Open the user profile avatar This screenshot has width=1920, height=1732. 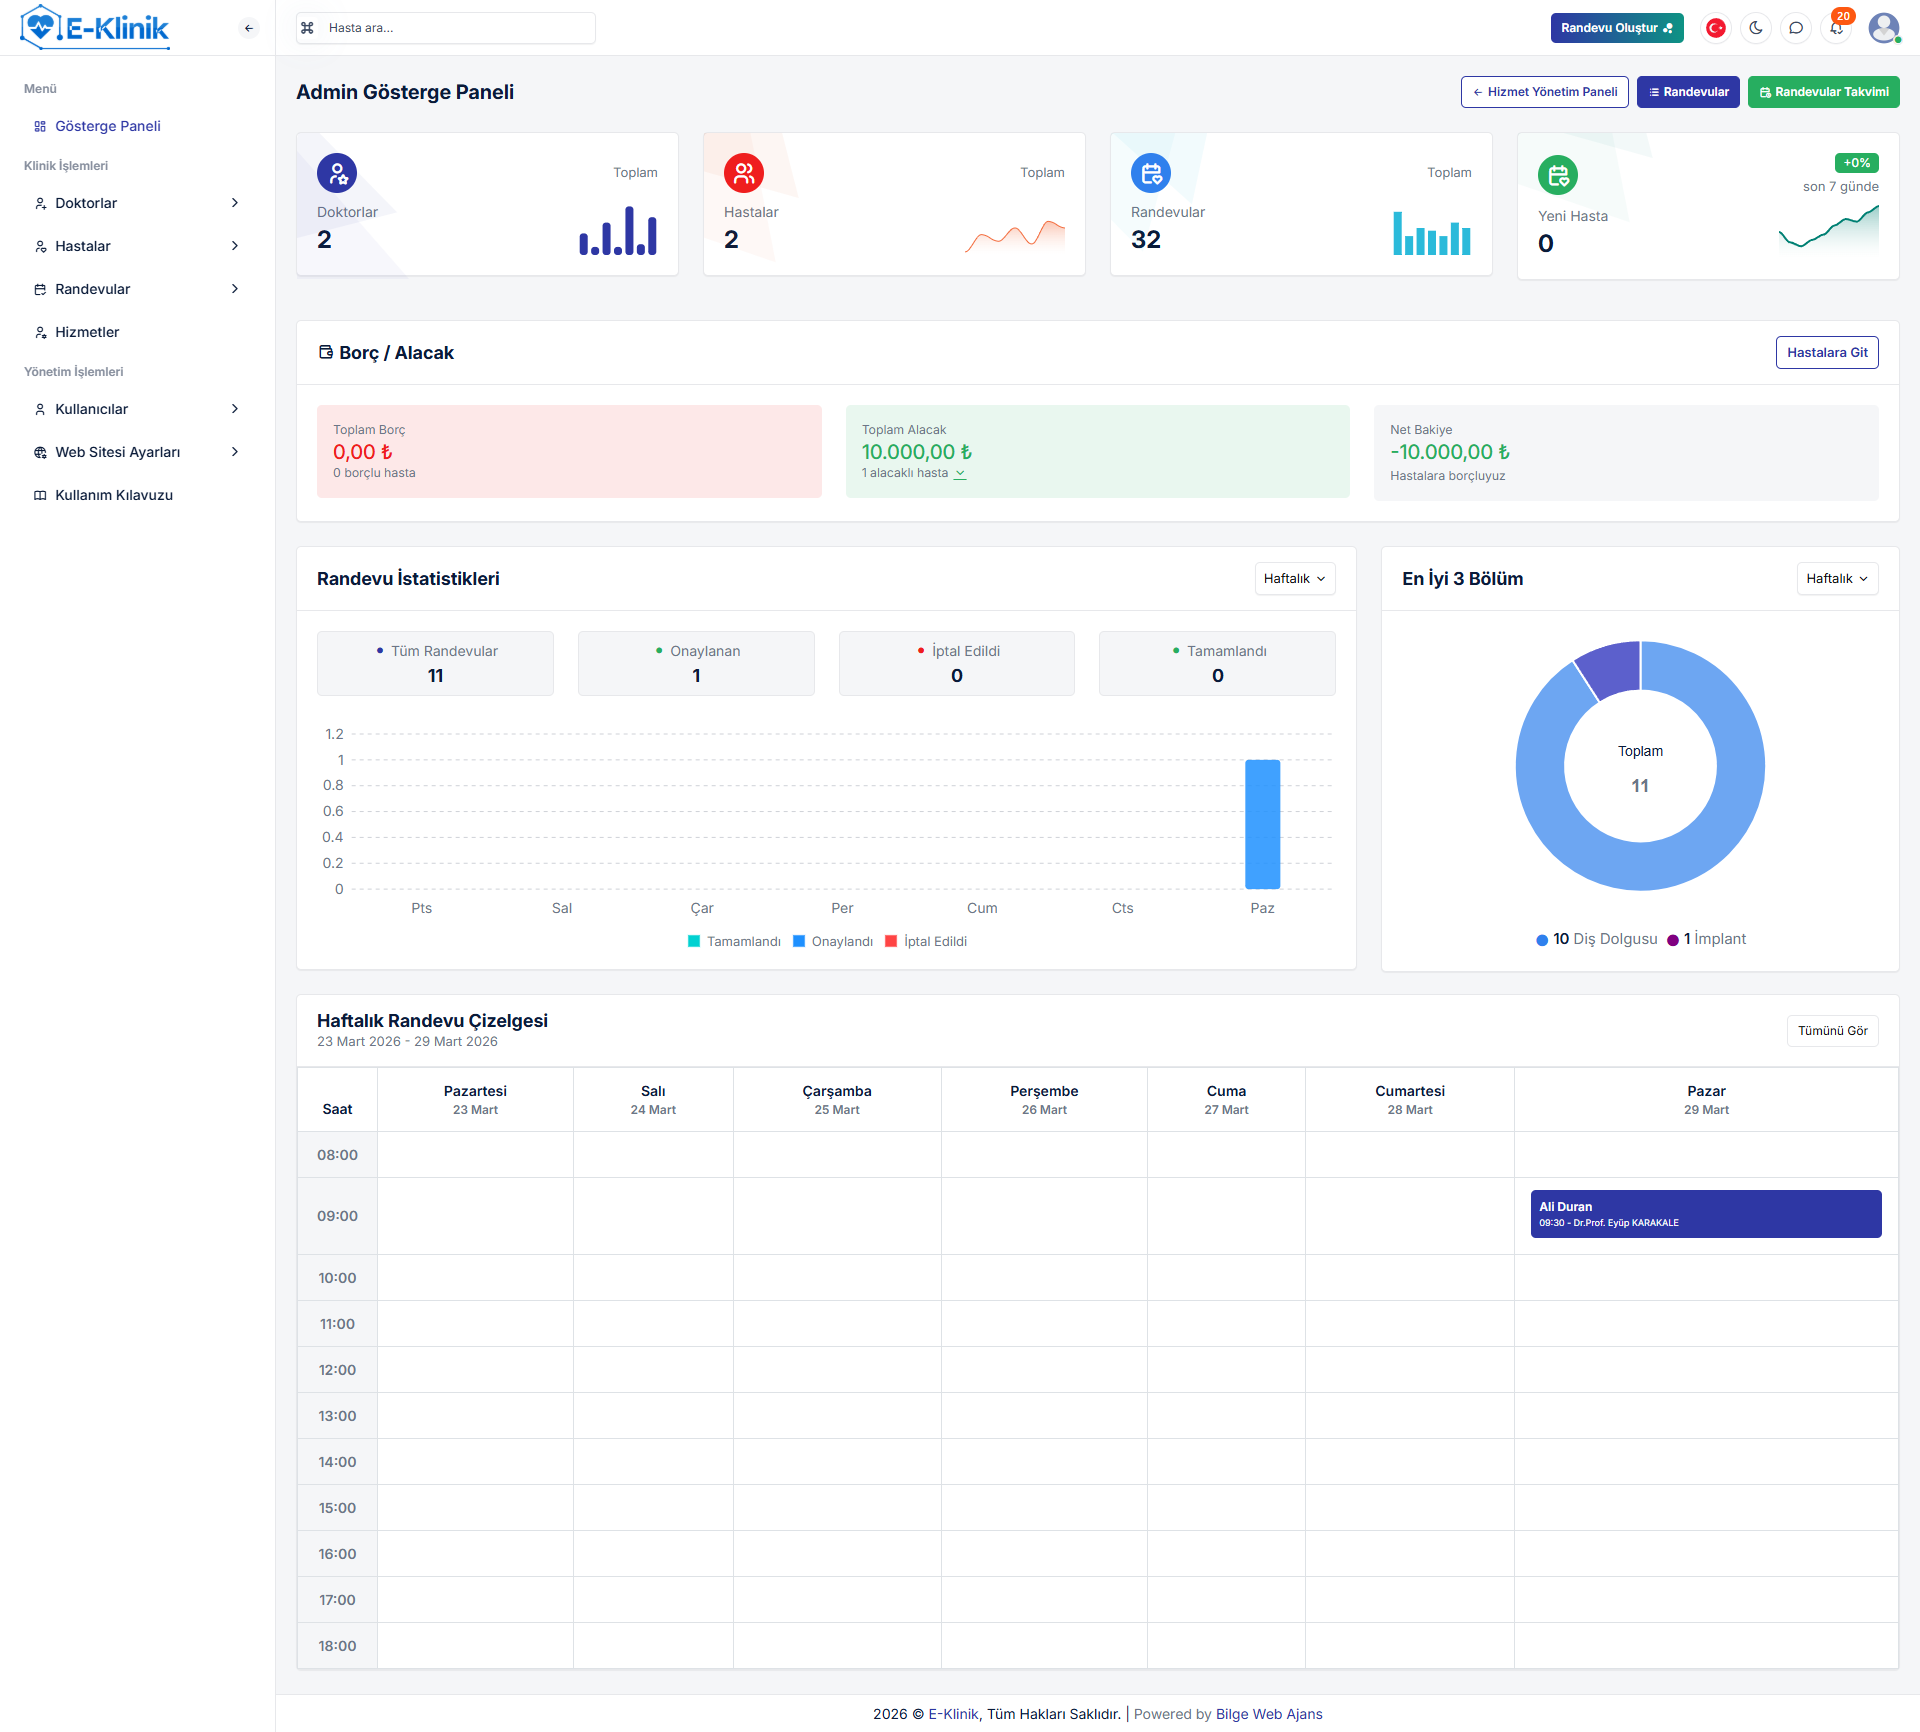pos(1884,28)
